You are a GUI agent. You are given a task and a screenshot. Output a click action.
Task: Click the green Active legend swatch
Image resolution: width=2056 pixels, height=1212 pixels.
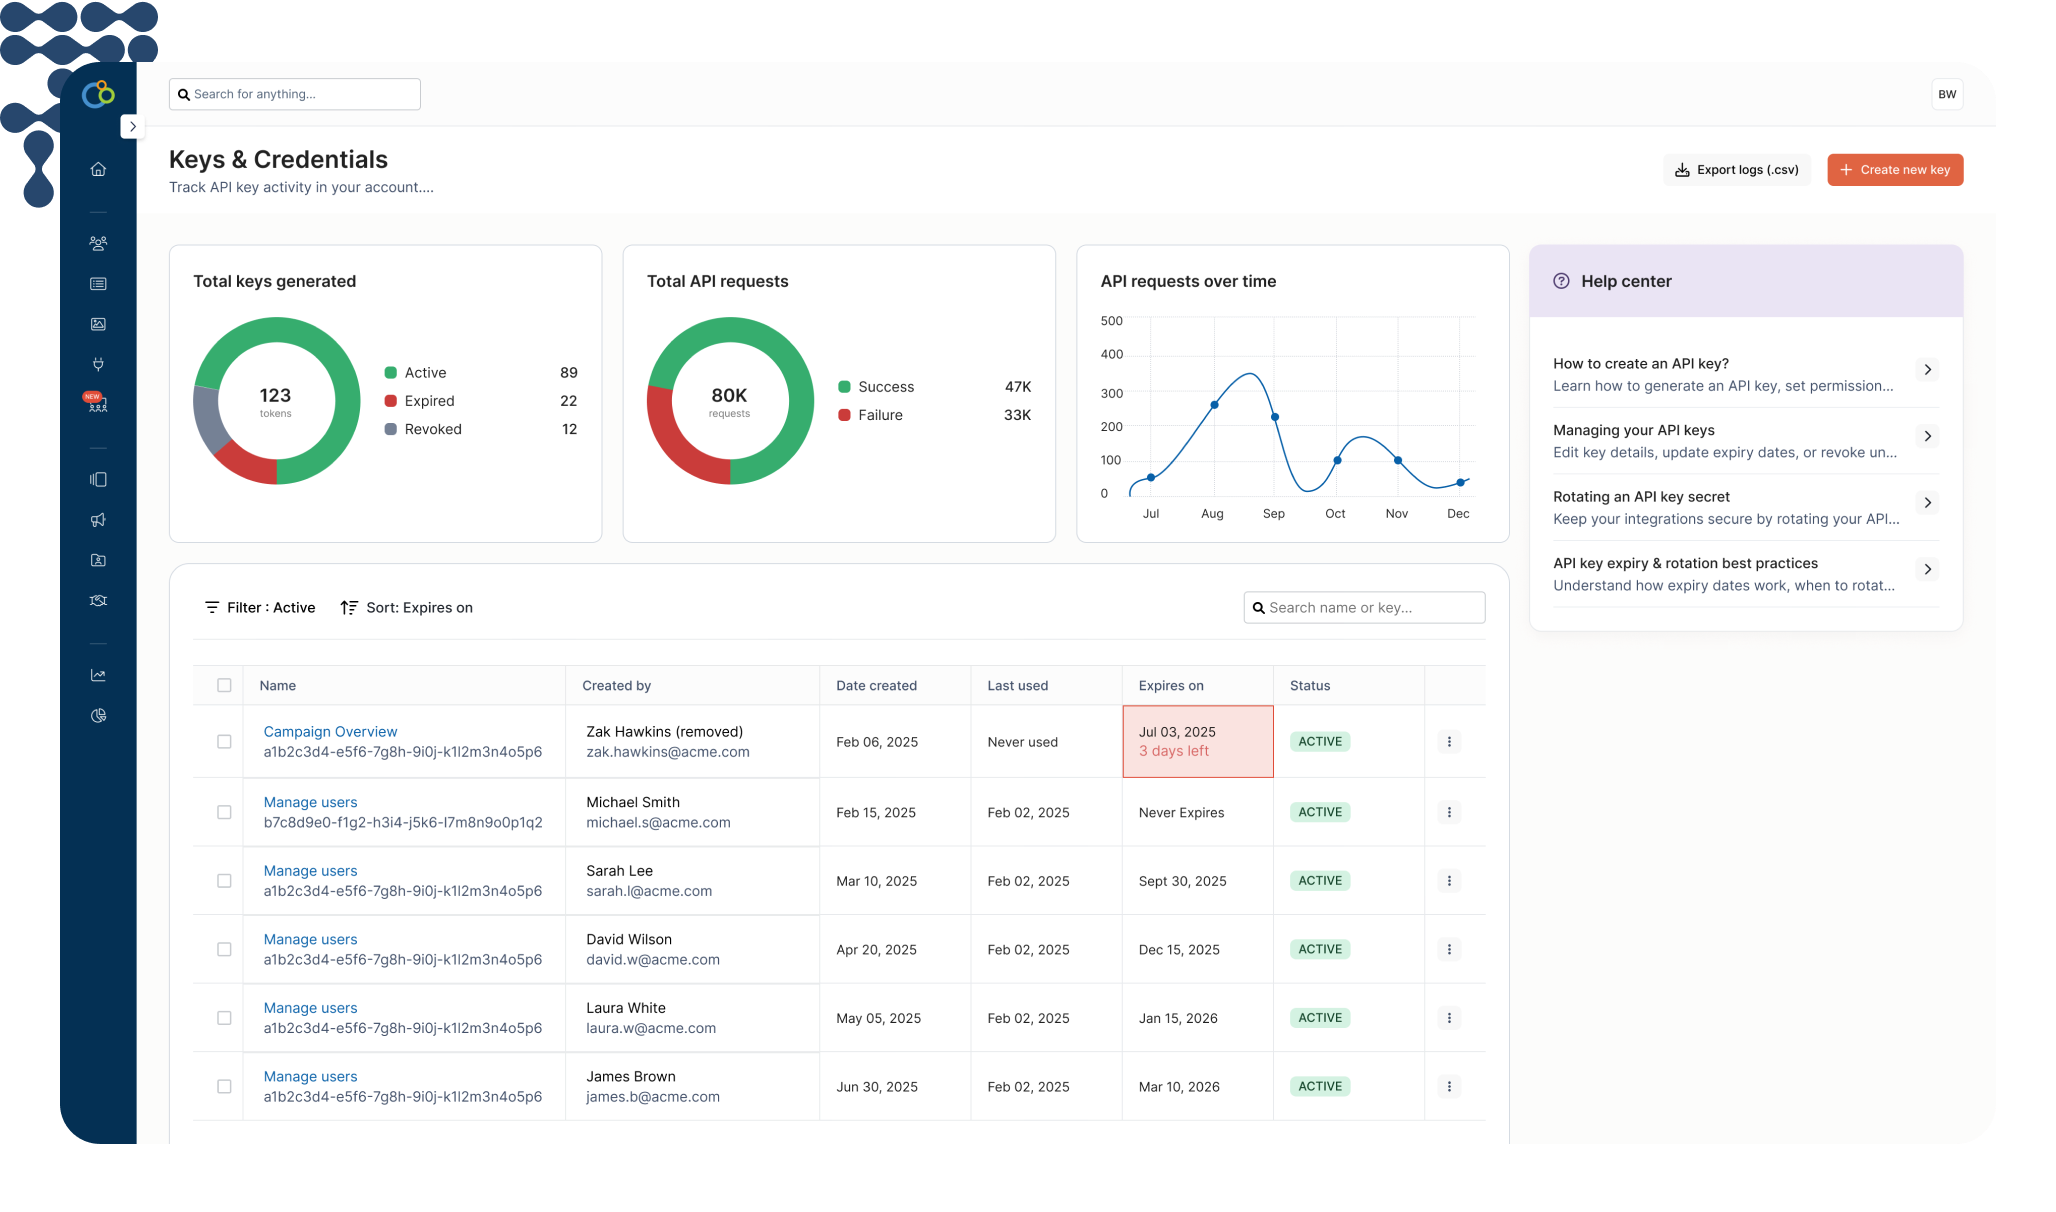click(391, 373)
